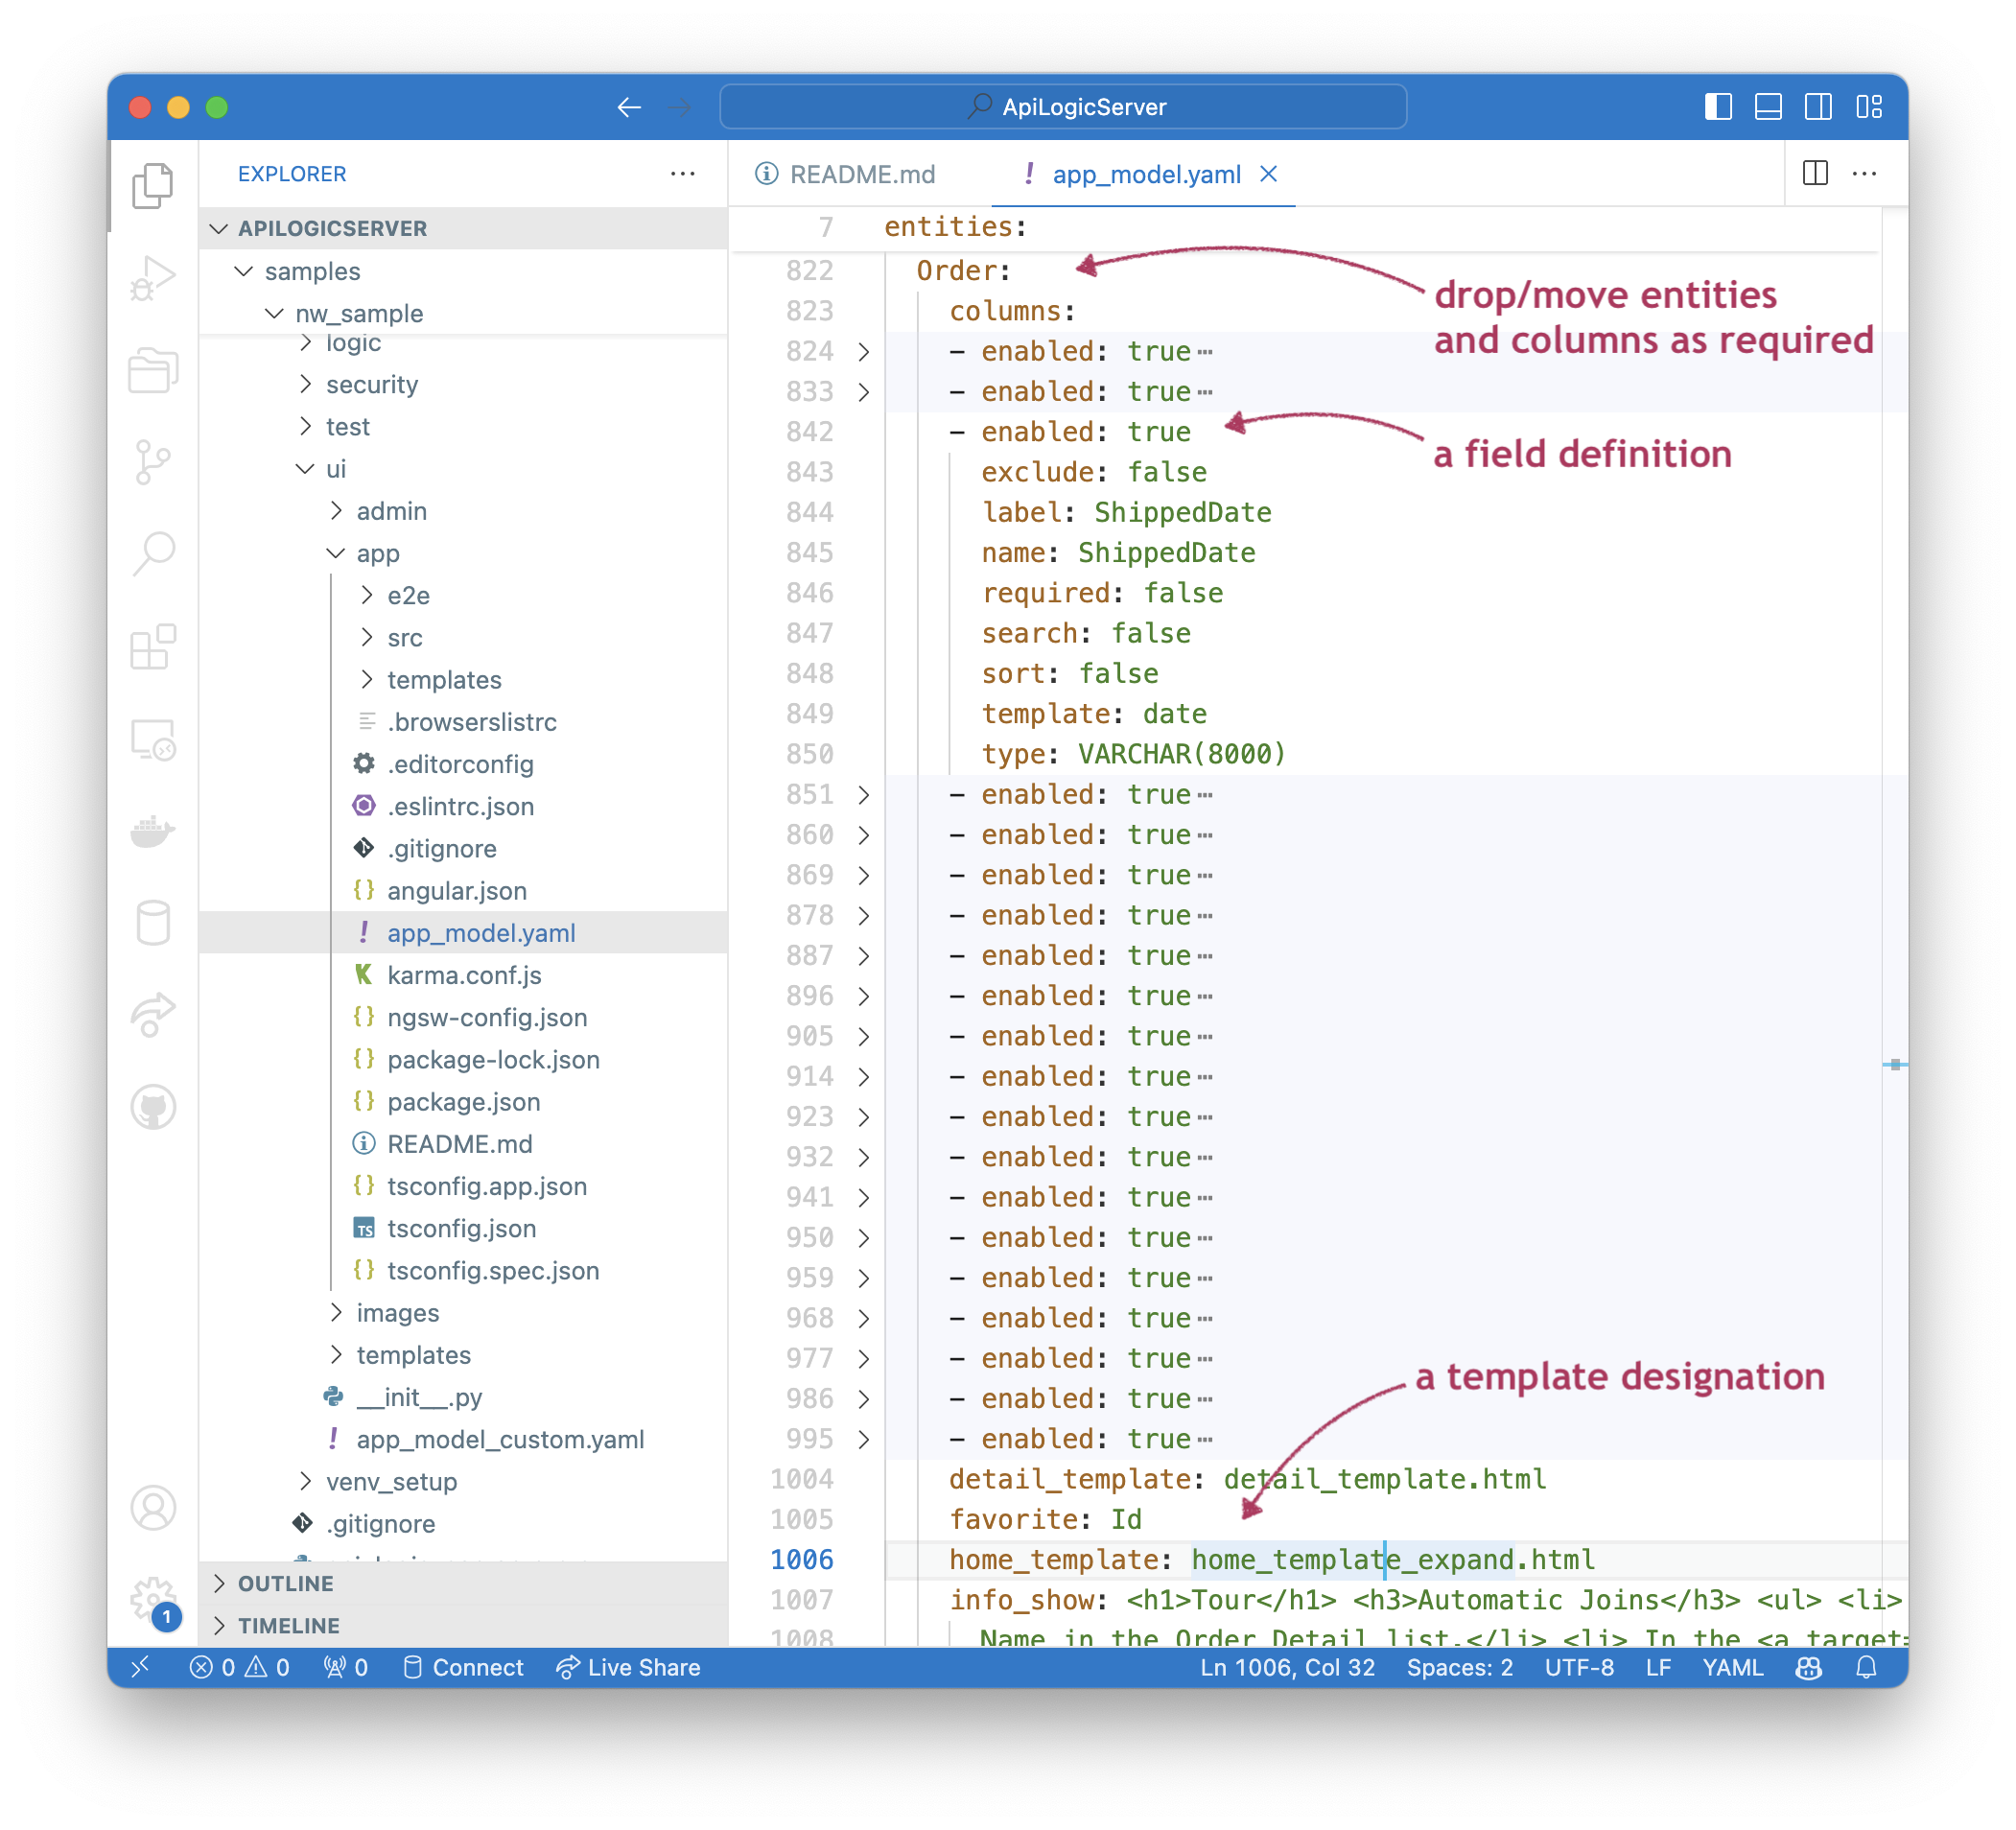Toggle the bottom Panel layout icon

[1768, 107]
